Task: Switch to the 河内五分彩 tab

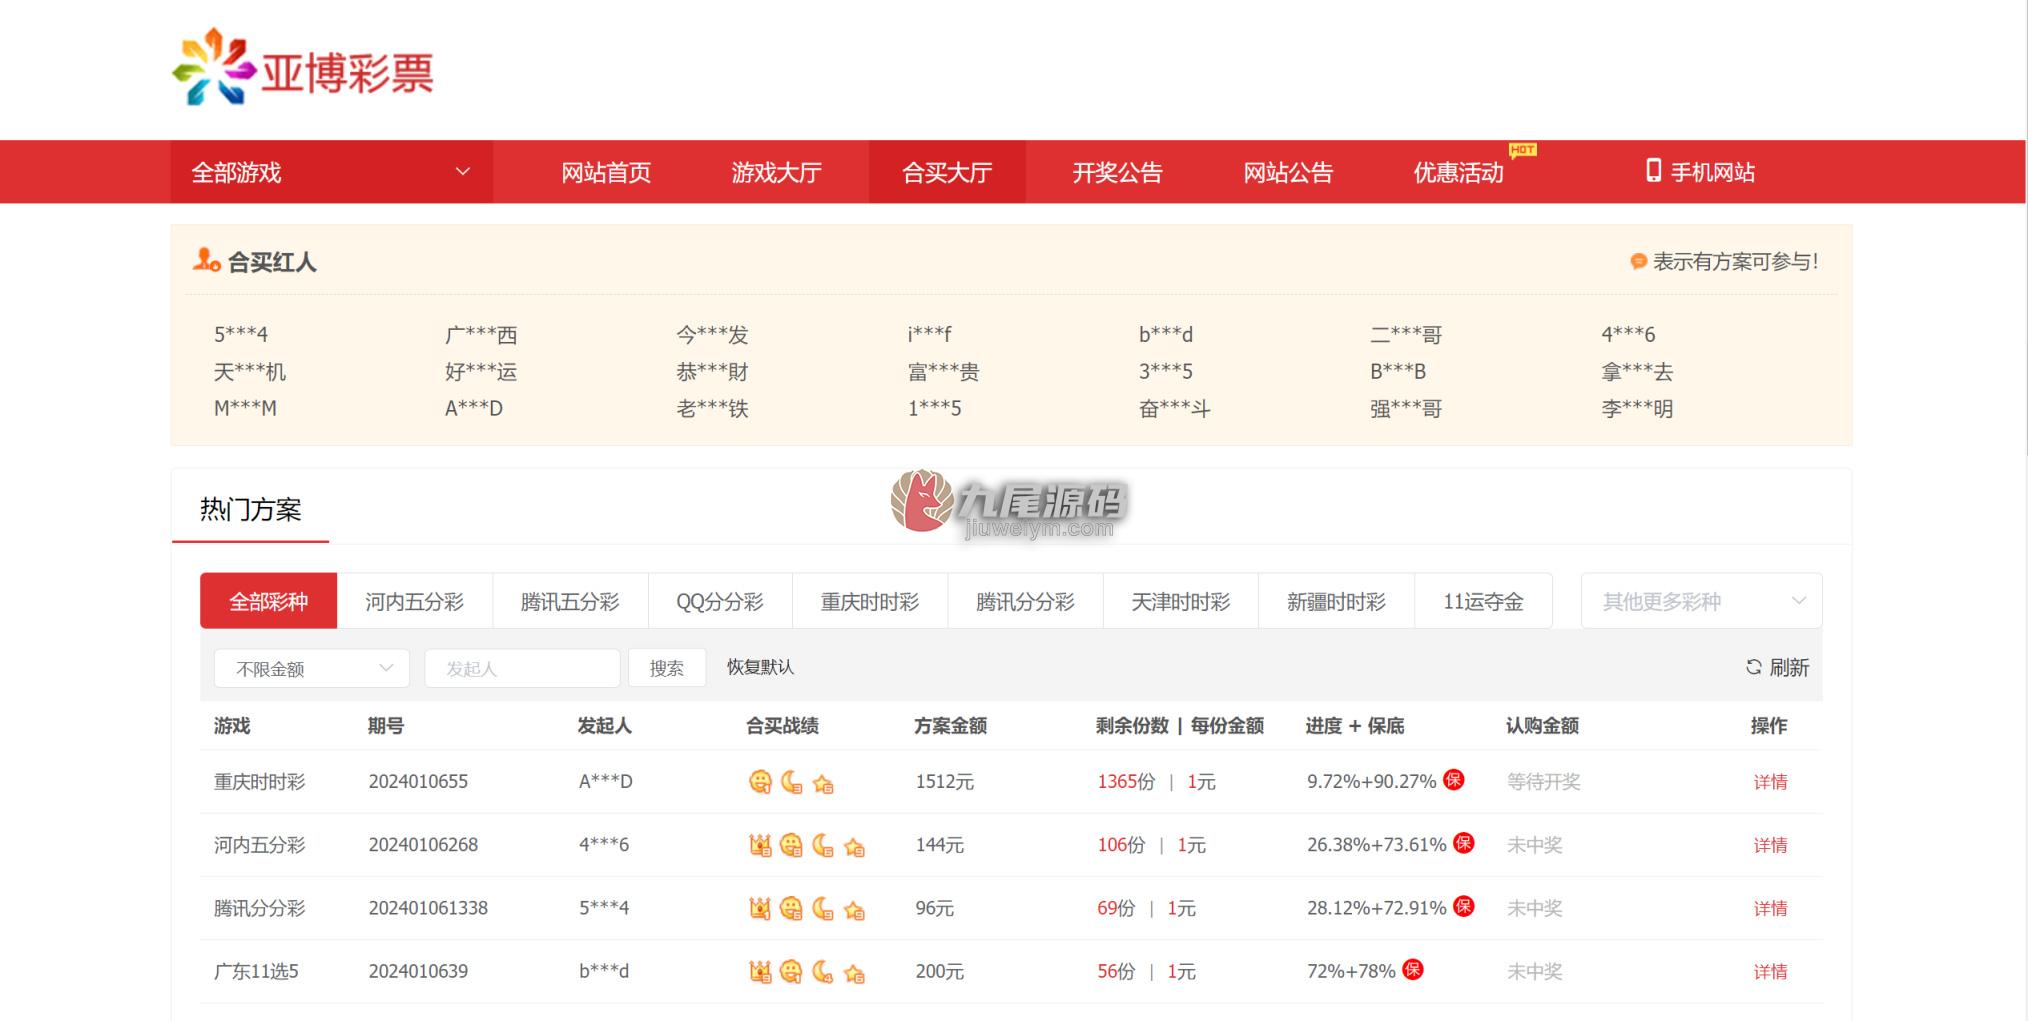Action: 414,601
